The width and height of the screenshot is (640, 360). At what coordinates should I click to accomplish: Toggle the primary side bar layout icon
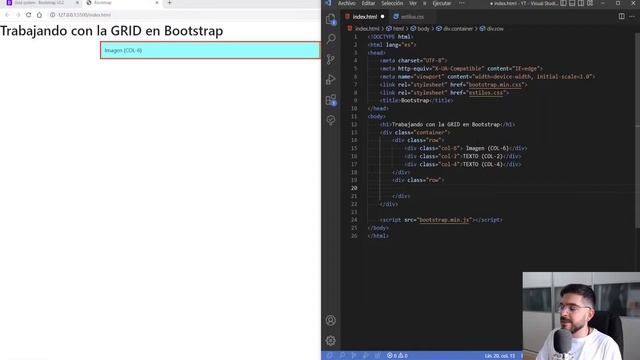(x=563, y=3)
